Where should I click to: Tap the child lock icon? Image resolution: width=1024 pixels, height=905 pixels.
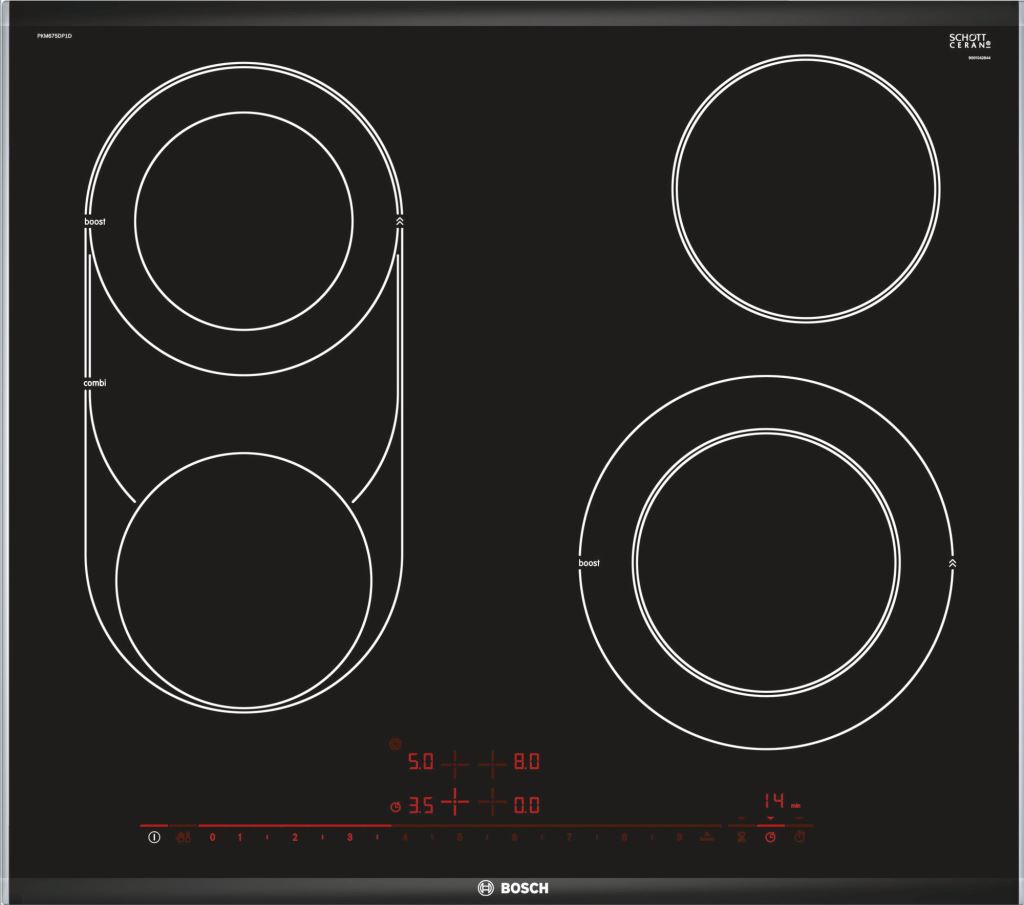click(182, 837)
